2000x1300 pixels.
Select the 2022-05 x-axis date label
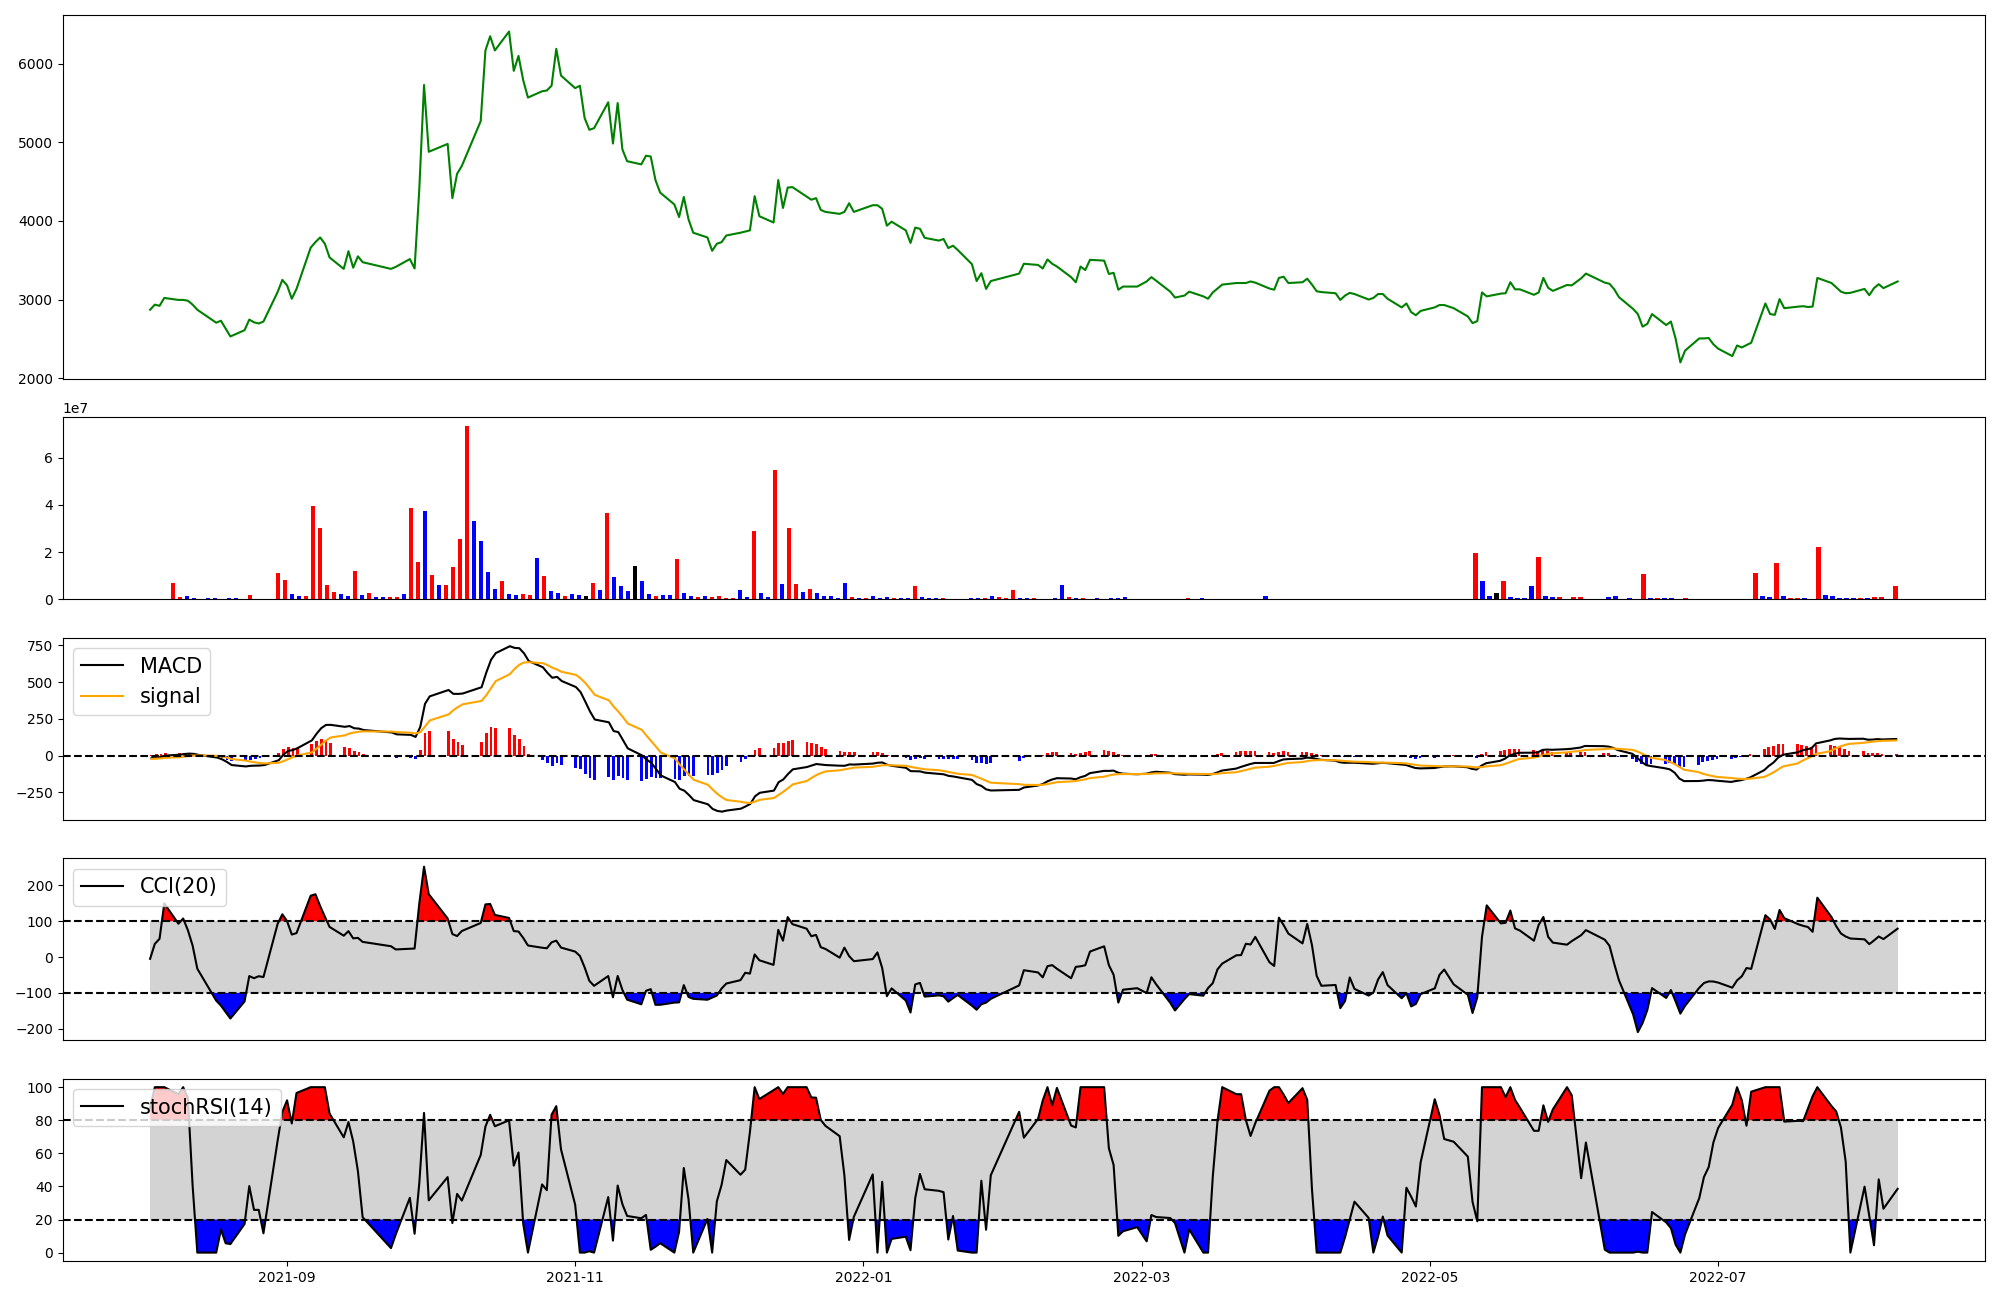pos(1429,1276)
